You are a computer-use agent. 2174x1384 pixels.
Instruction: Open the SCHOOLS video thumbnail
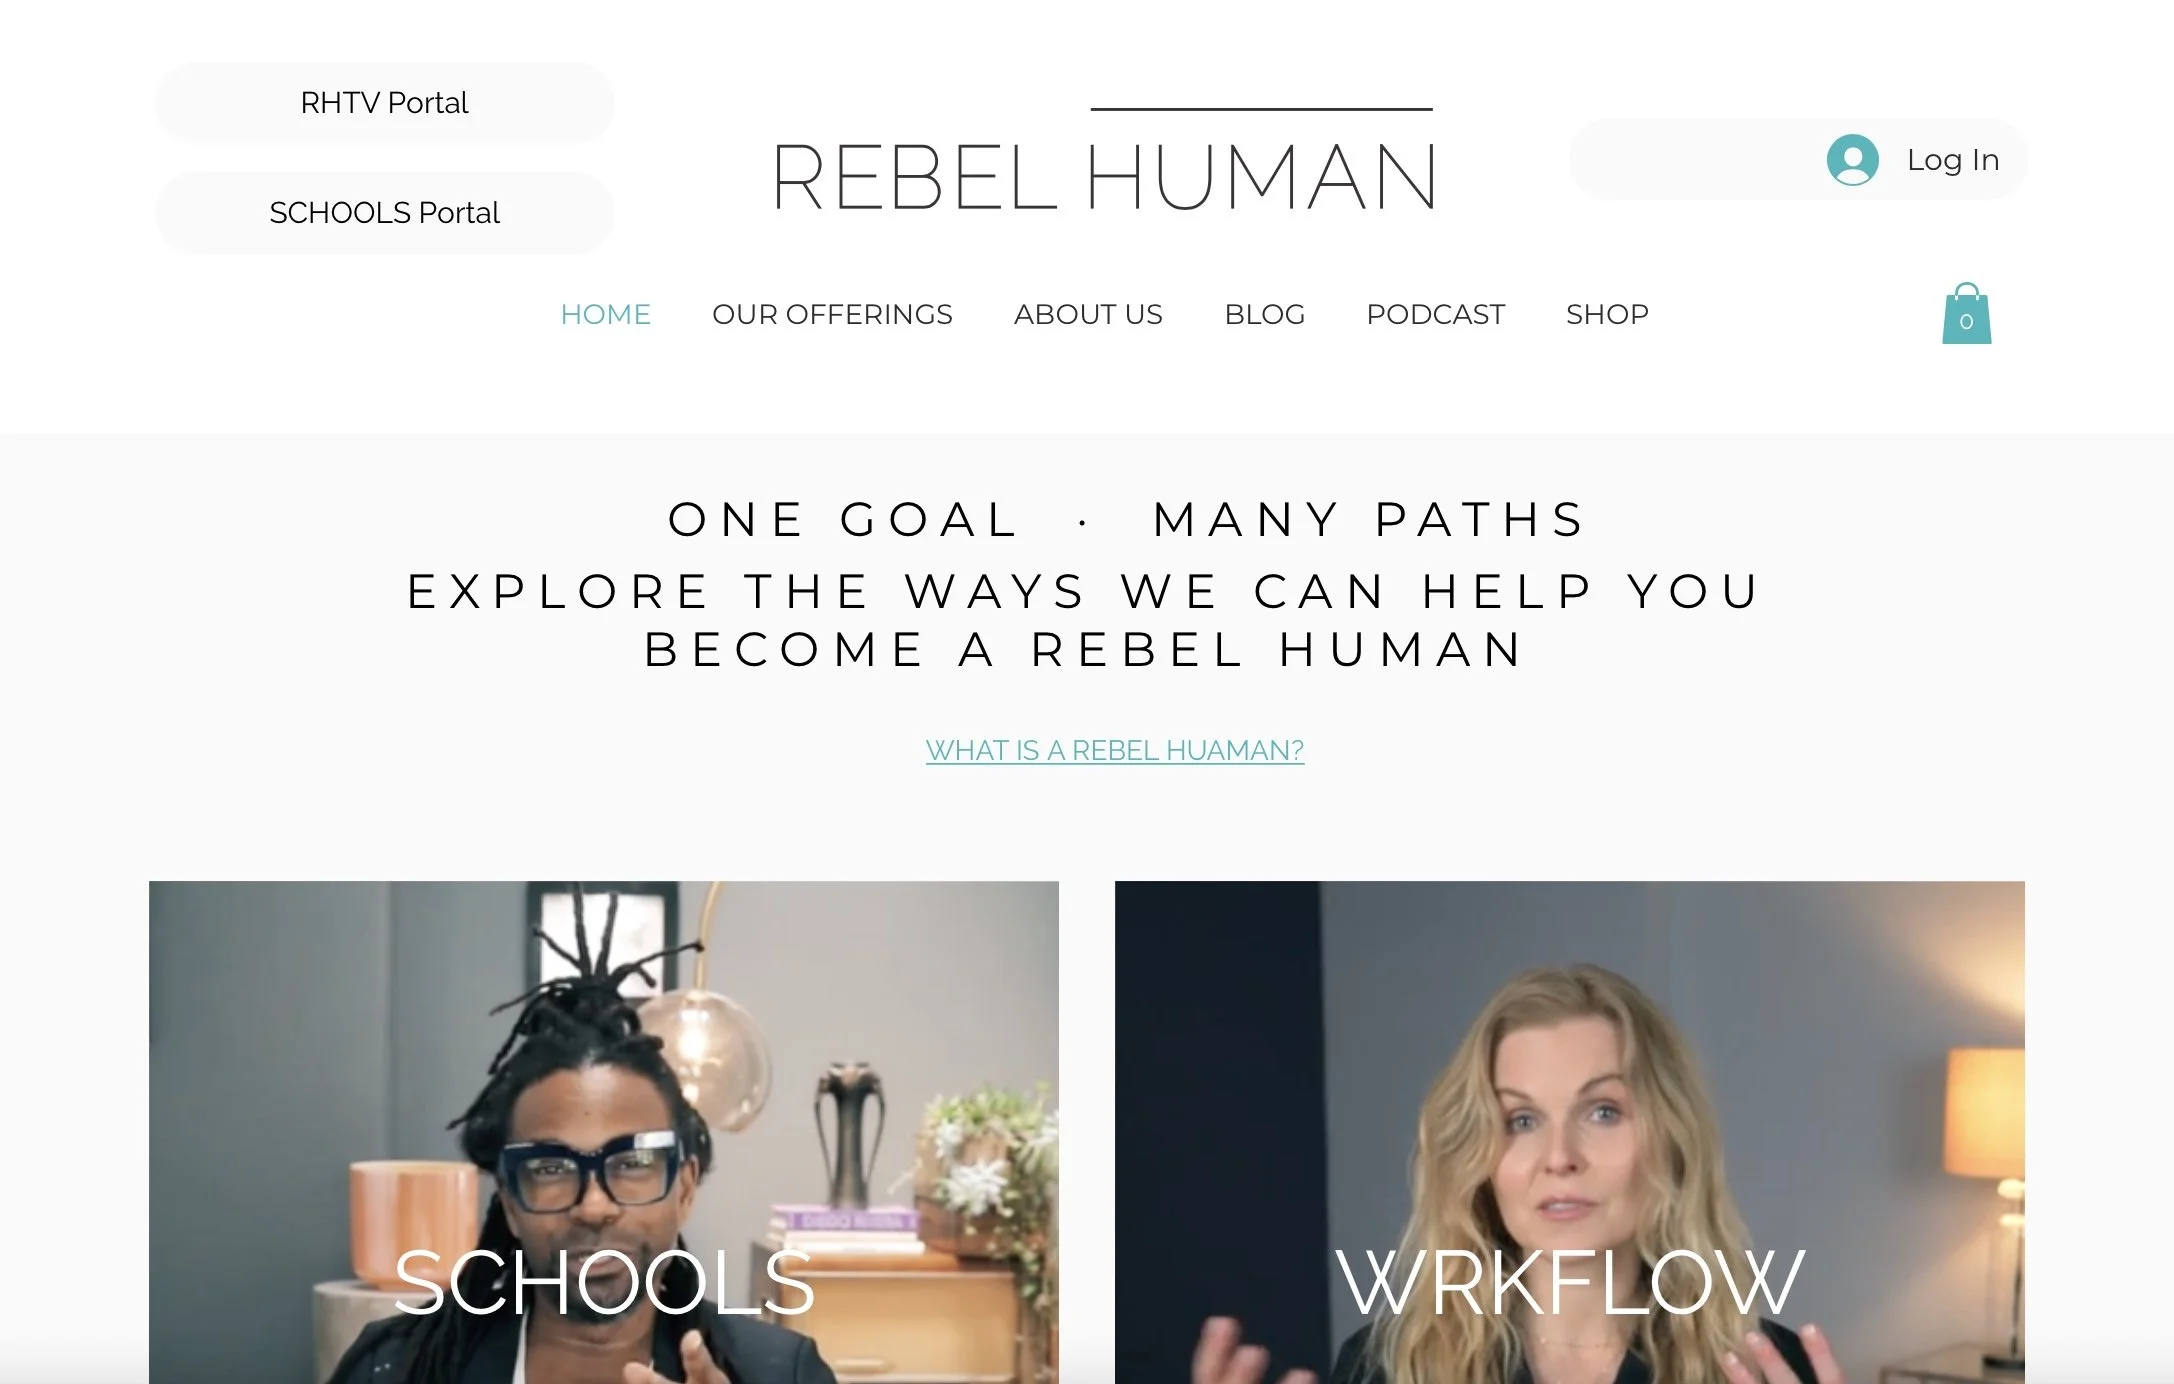[603, 1132]
